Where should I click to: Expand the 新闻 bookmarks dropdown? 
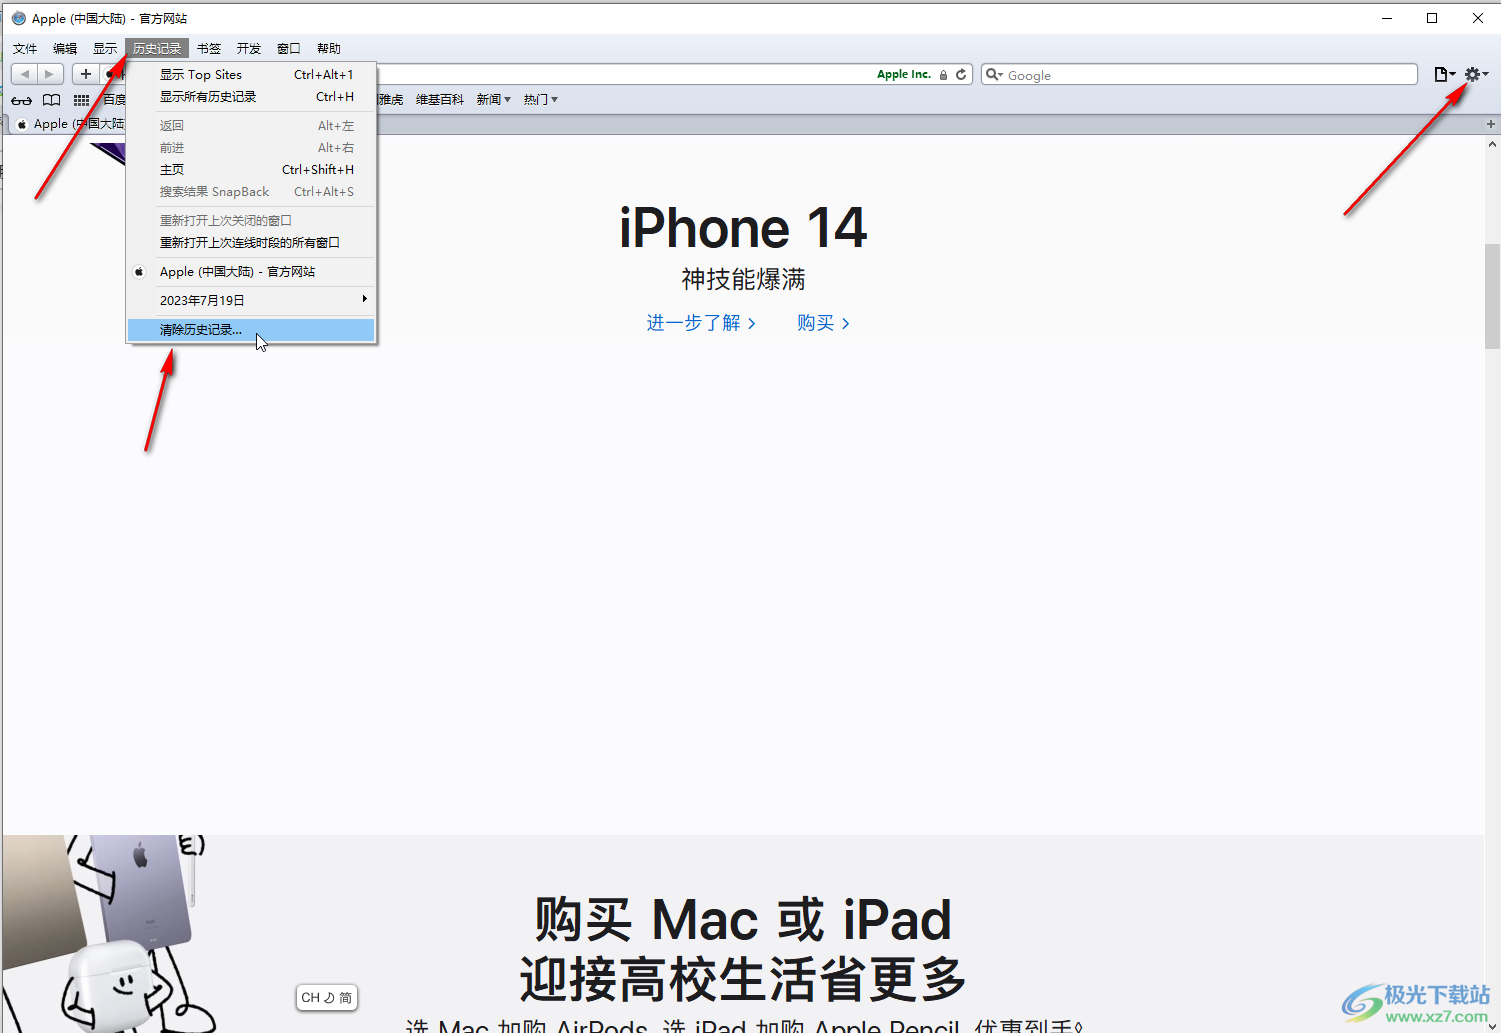tap(494, 100)
